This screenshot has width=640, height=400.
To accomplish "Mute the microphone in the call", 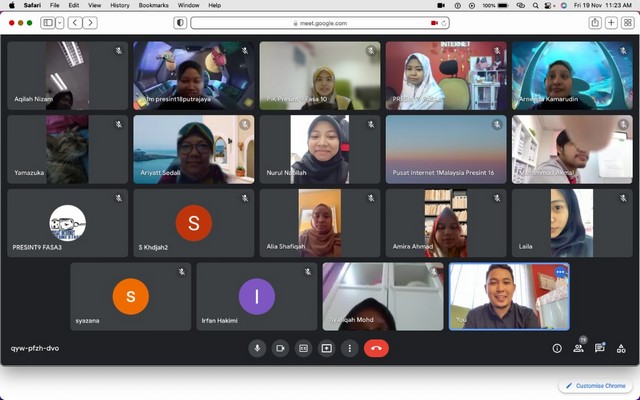I will [257, 348].
